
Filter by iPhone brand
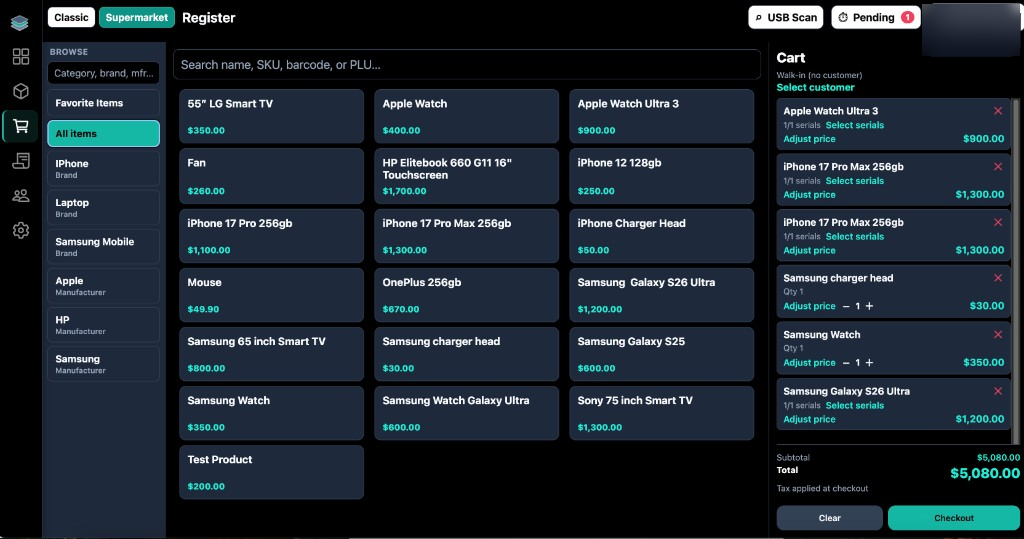point(103,169)
